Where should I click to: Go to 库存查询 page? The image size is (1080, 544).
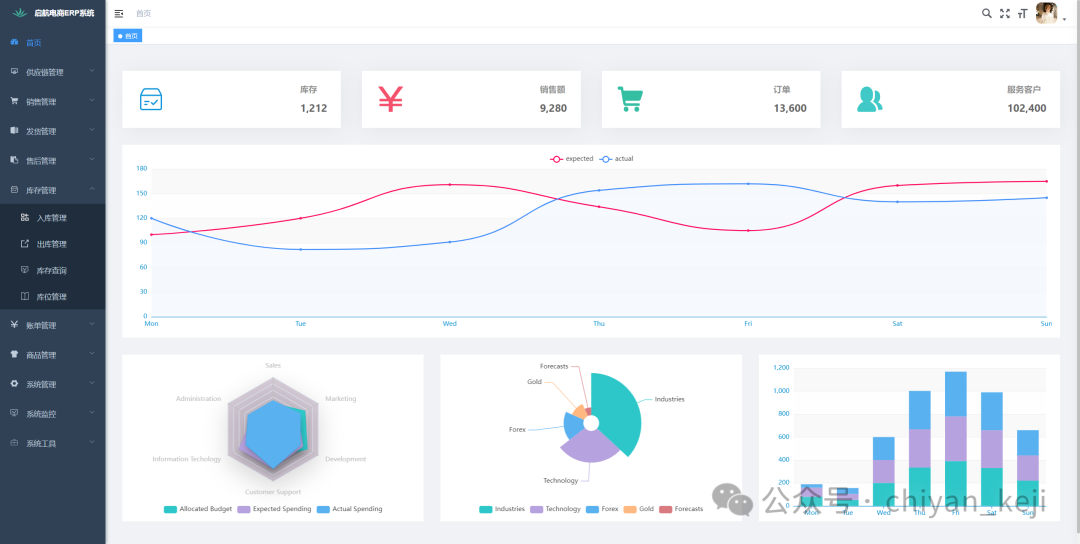(52, 271)
